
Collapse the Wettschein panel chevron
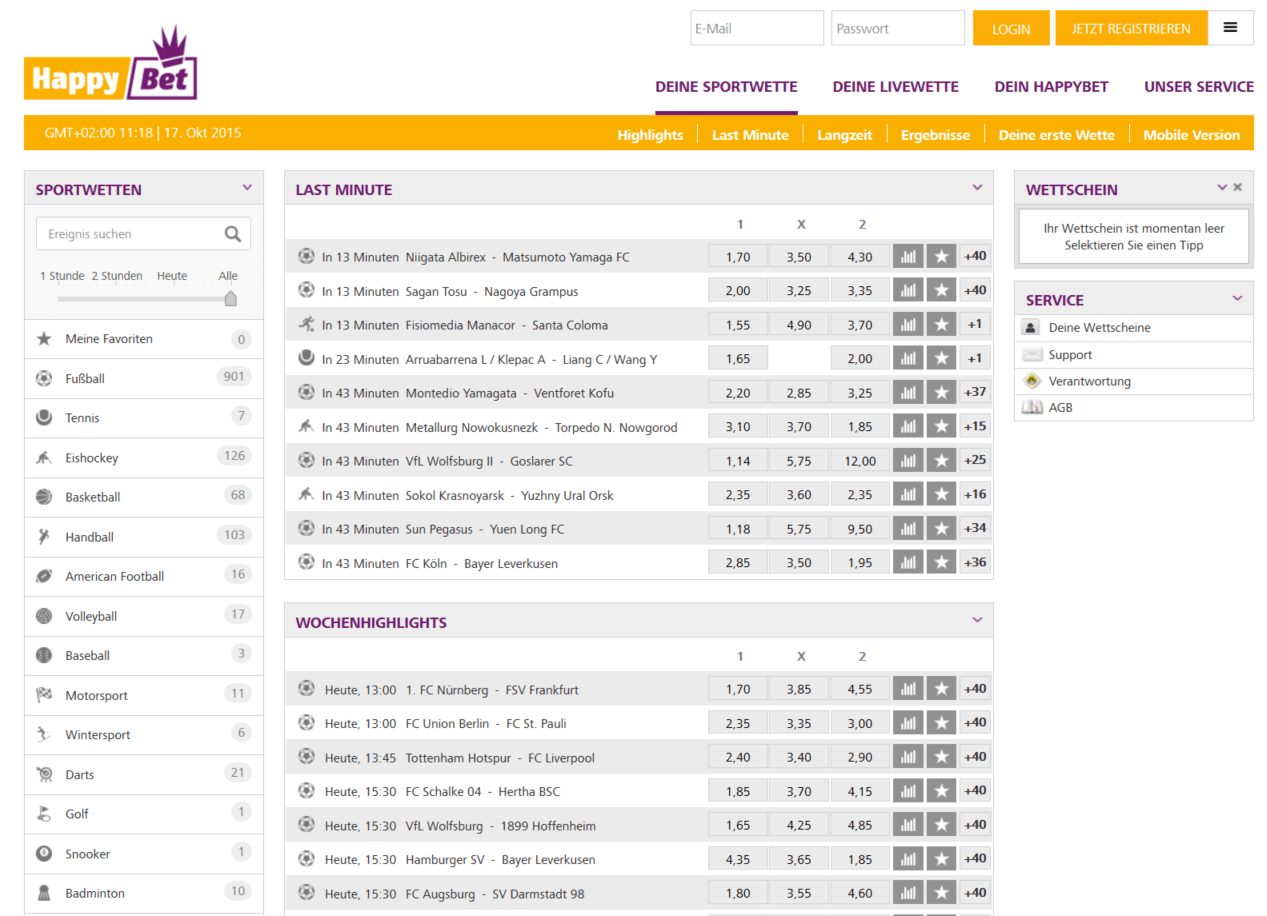tap(1222, 187)
